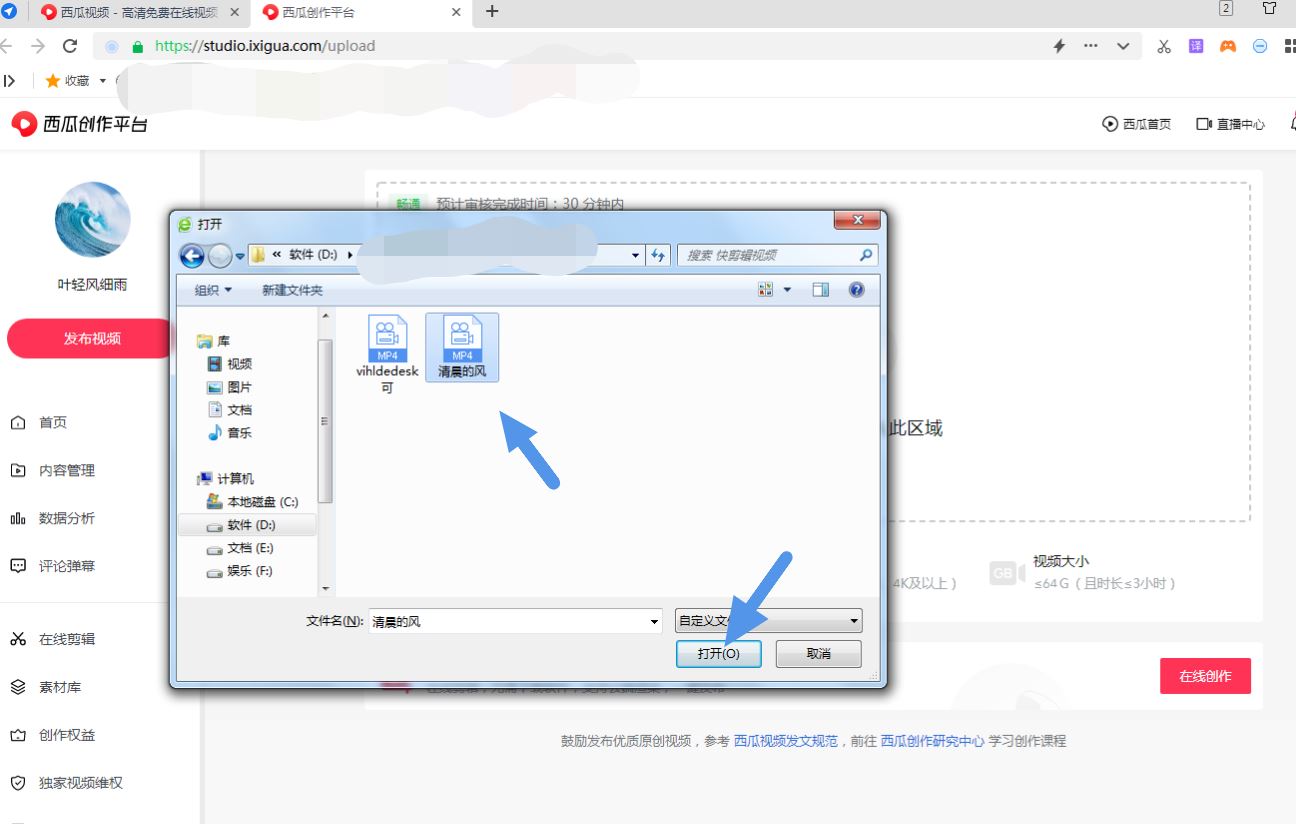Select the 清晨的风 MP4 file
The image size is (1296, 824).
coord(462,347)
